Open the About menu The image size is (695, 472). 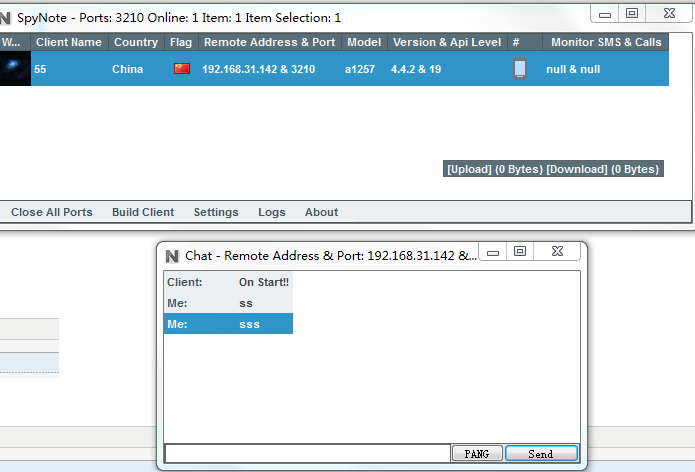321,212
